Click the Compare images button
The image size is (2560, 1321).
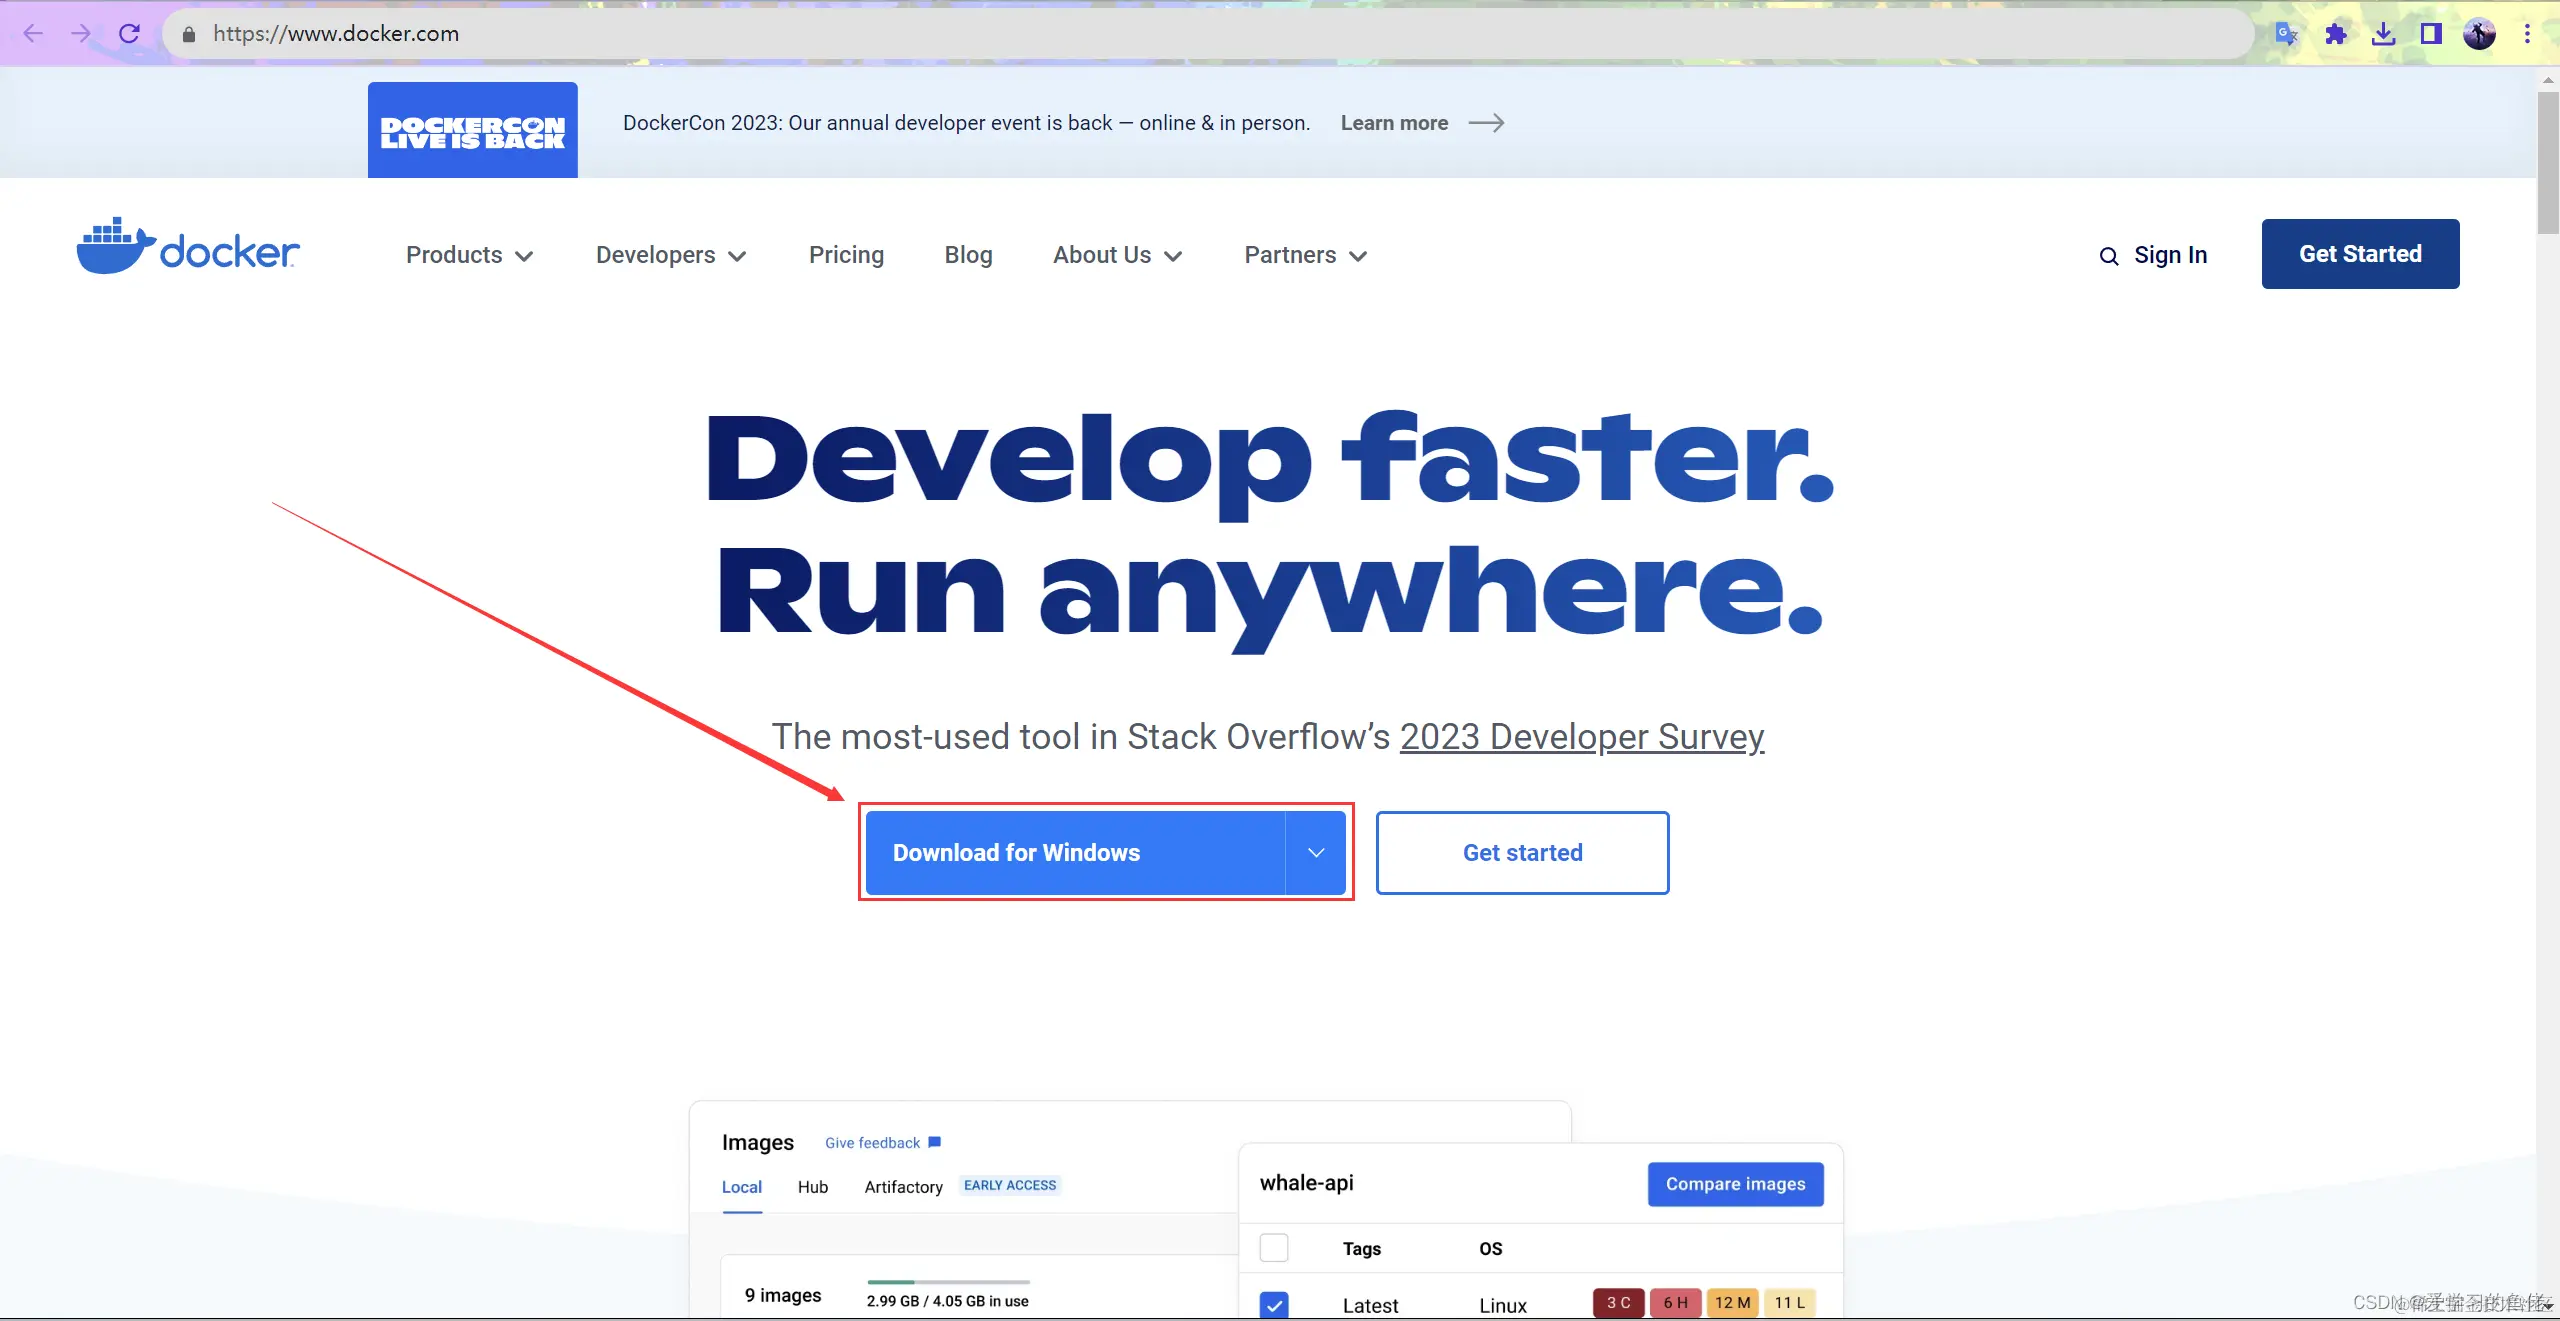coord(1735,1184)
